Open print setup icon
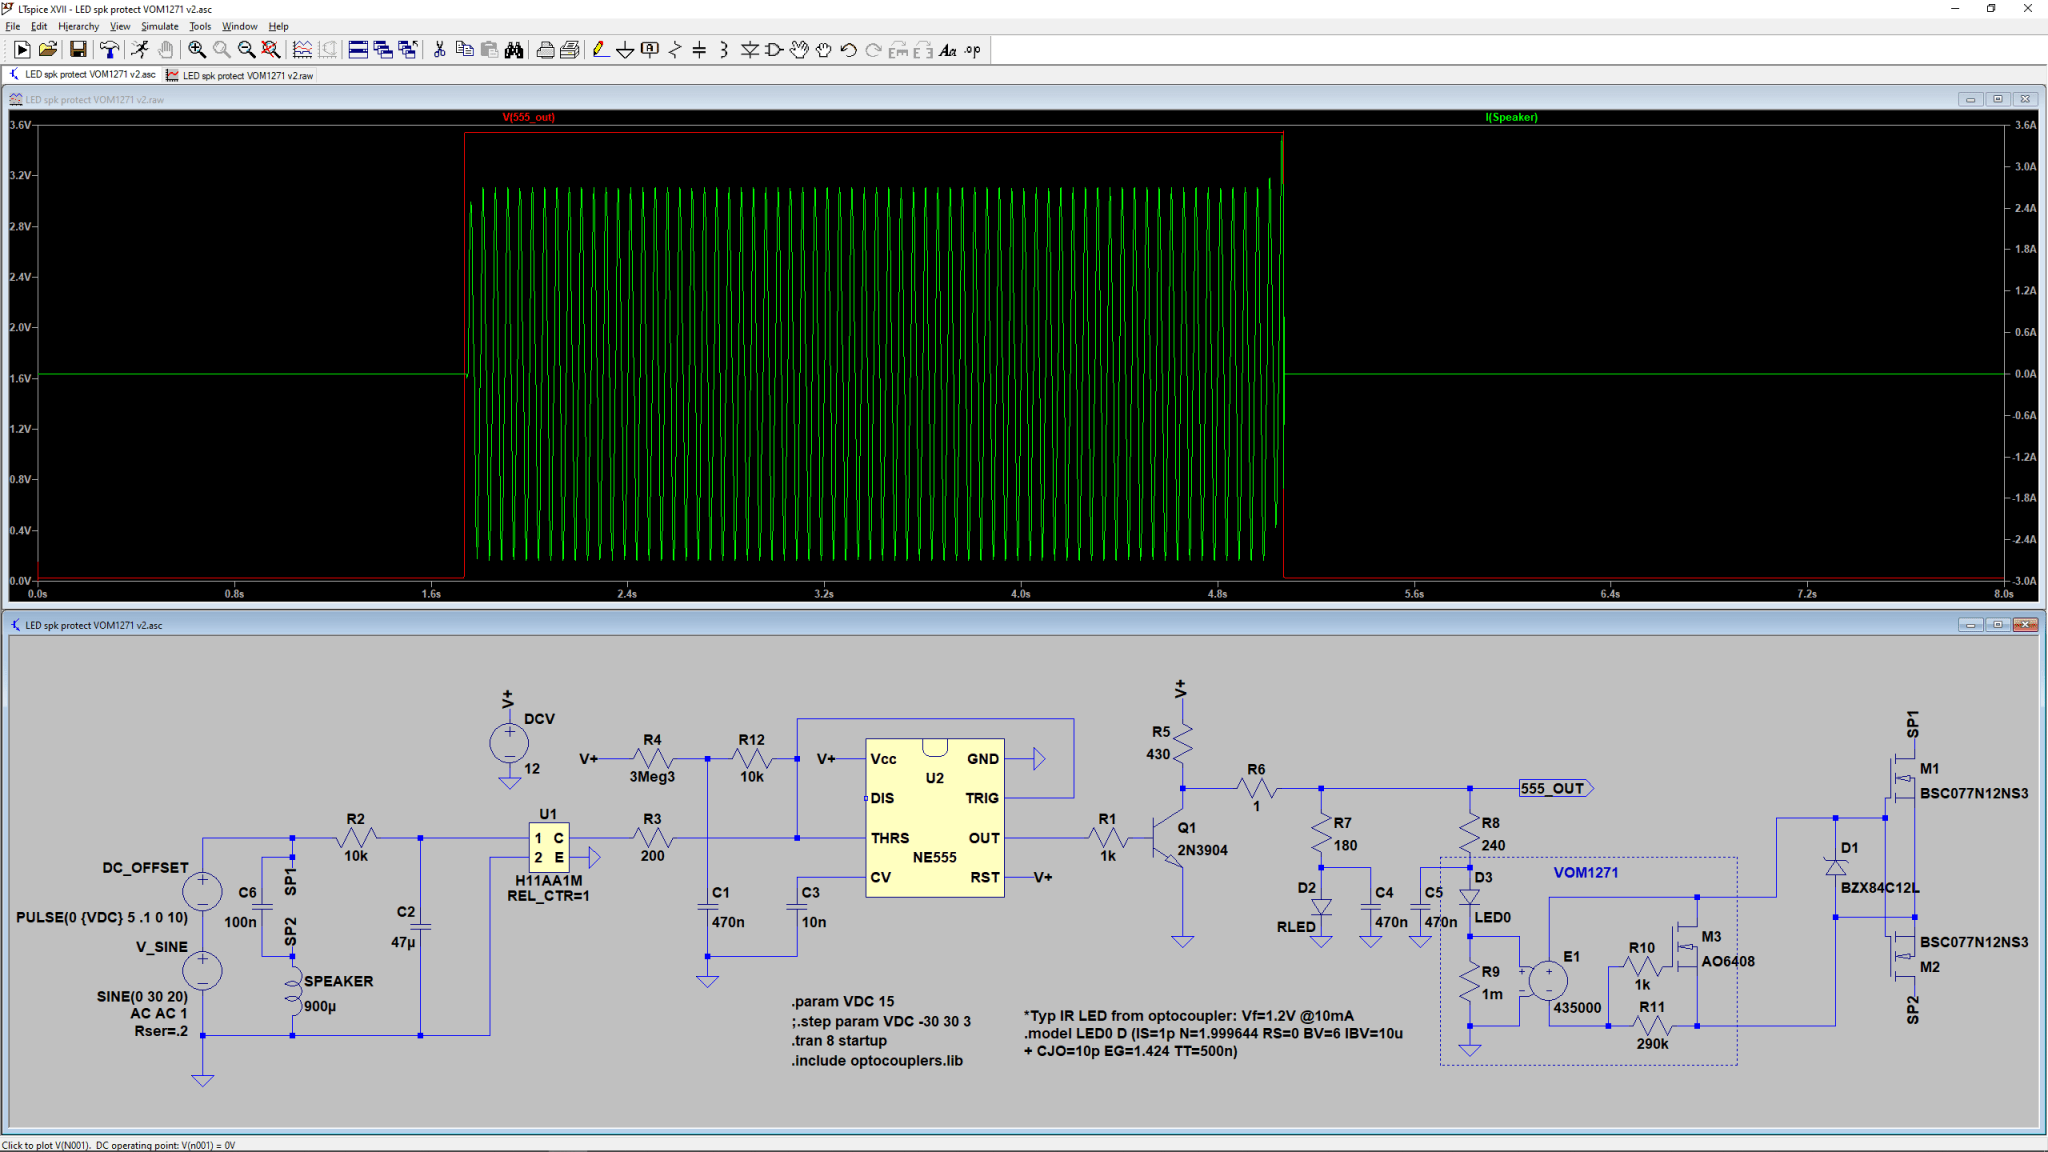Screen dimensions: 2048x1152 [570, 49]
